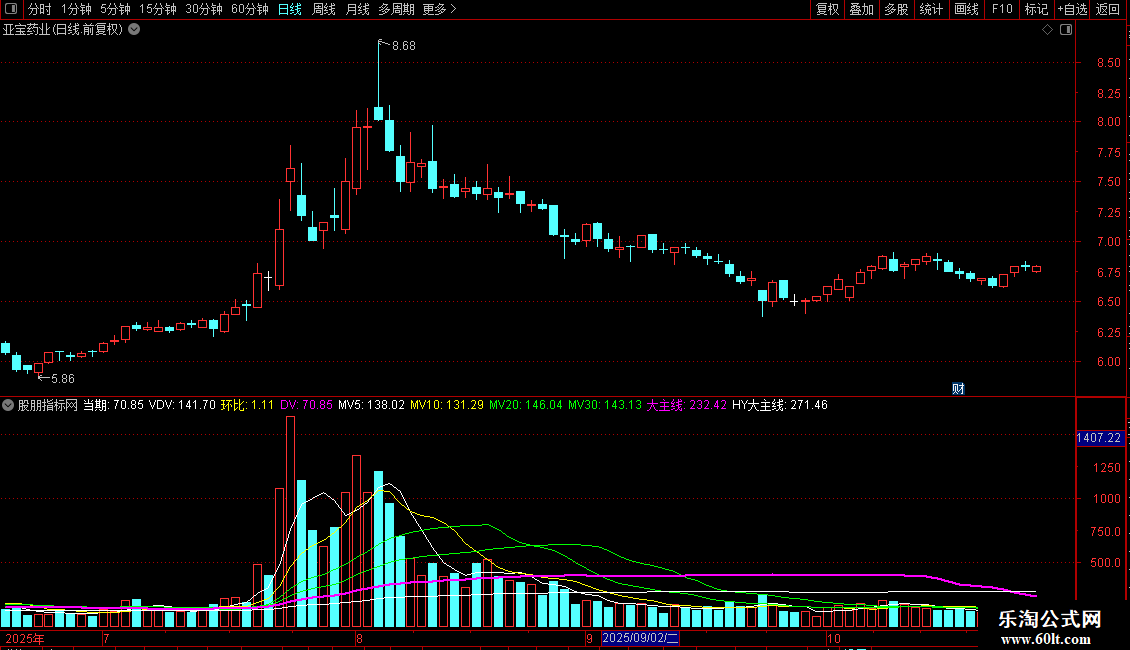The width and height of the screenshot is (1130, 650).
Task: Switch to 月线 monthly chart
Action: tap(357, 9)
